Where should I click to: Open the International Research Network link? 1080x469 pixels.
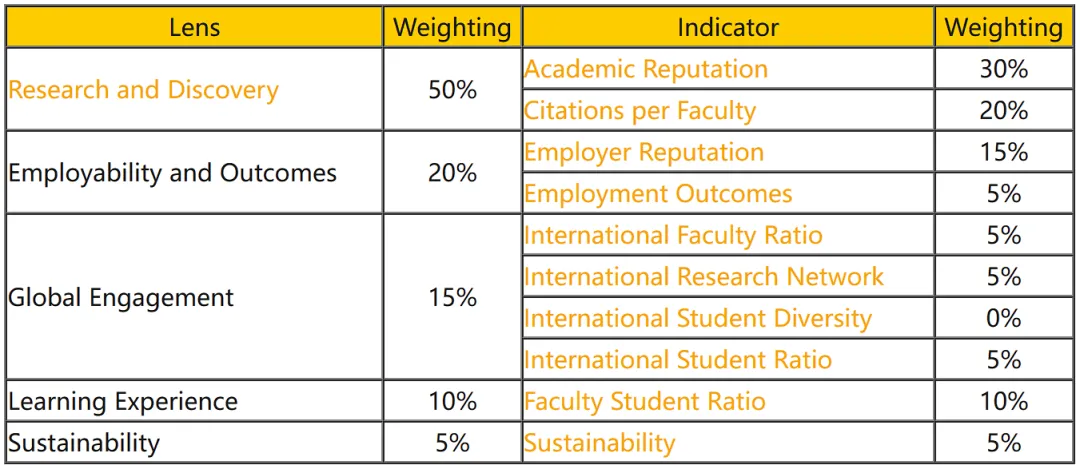pyautogui.click(x=704, y=276)
